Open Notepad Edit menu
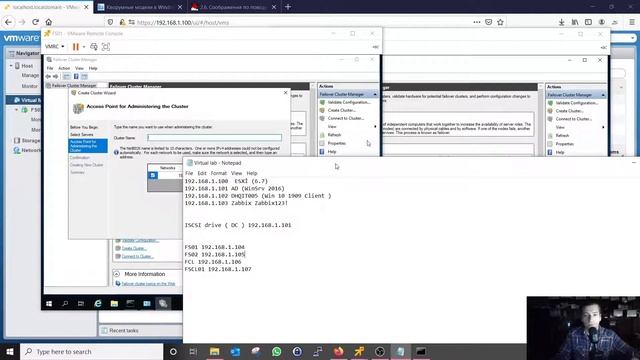 [202, 173]
